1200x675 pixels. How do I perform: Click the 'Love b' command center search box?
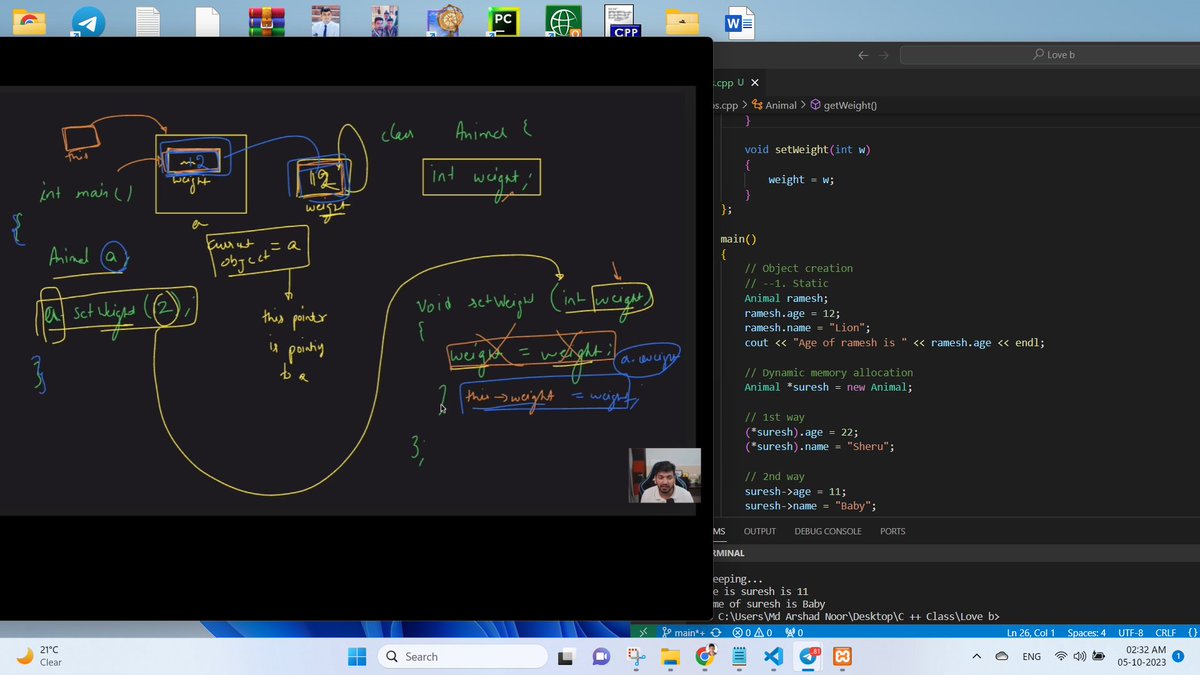click(x=1052, y=55)
